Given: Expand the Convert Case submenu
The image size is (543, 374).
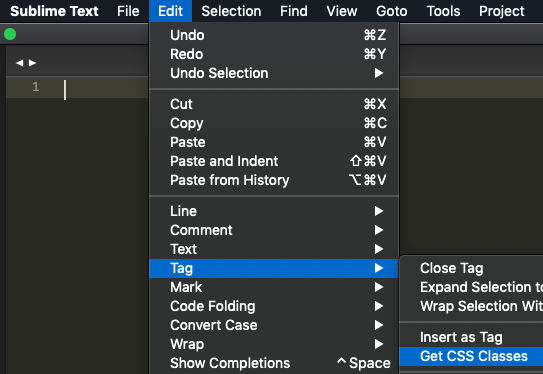Looking at the screenshot, I should coord(274,325).
